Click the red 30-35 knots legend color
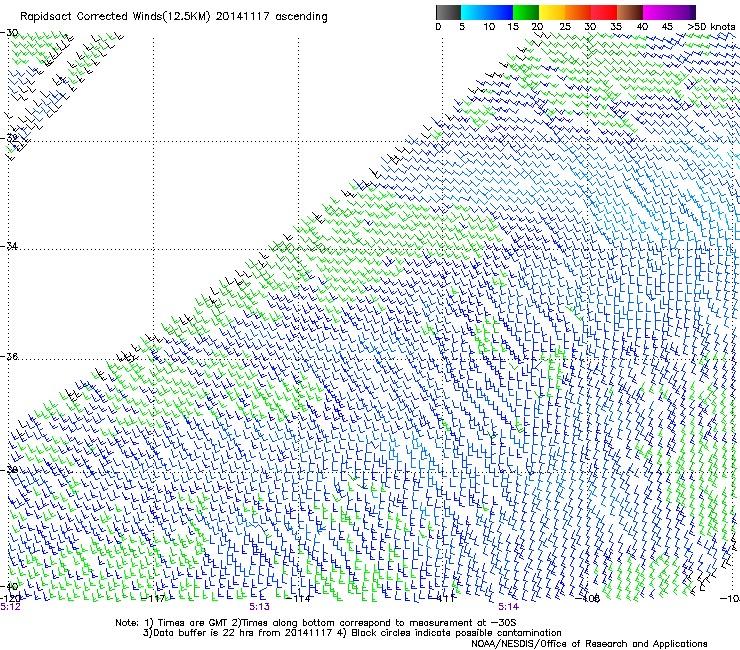 point(604,12)
